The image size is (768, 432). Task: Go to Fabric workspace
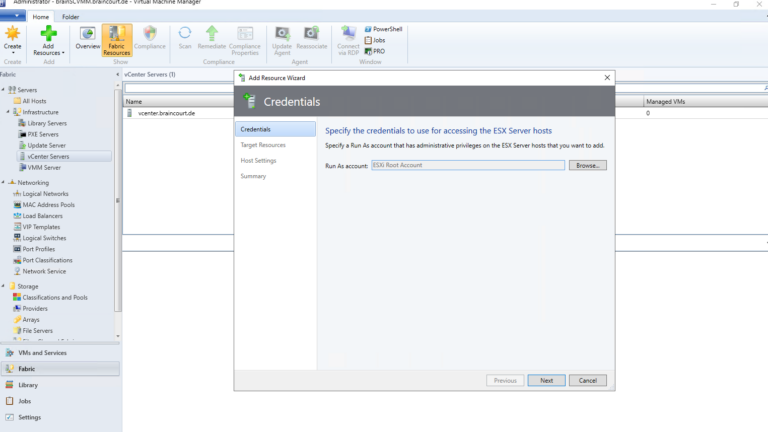click(x=60, y=369)
